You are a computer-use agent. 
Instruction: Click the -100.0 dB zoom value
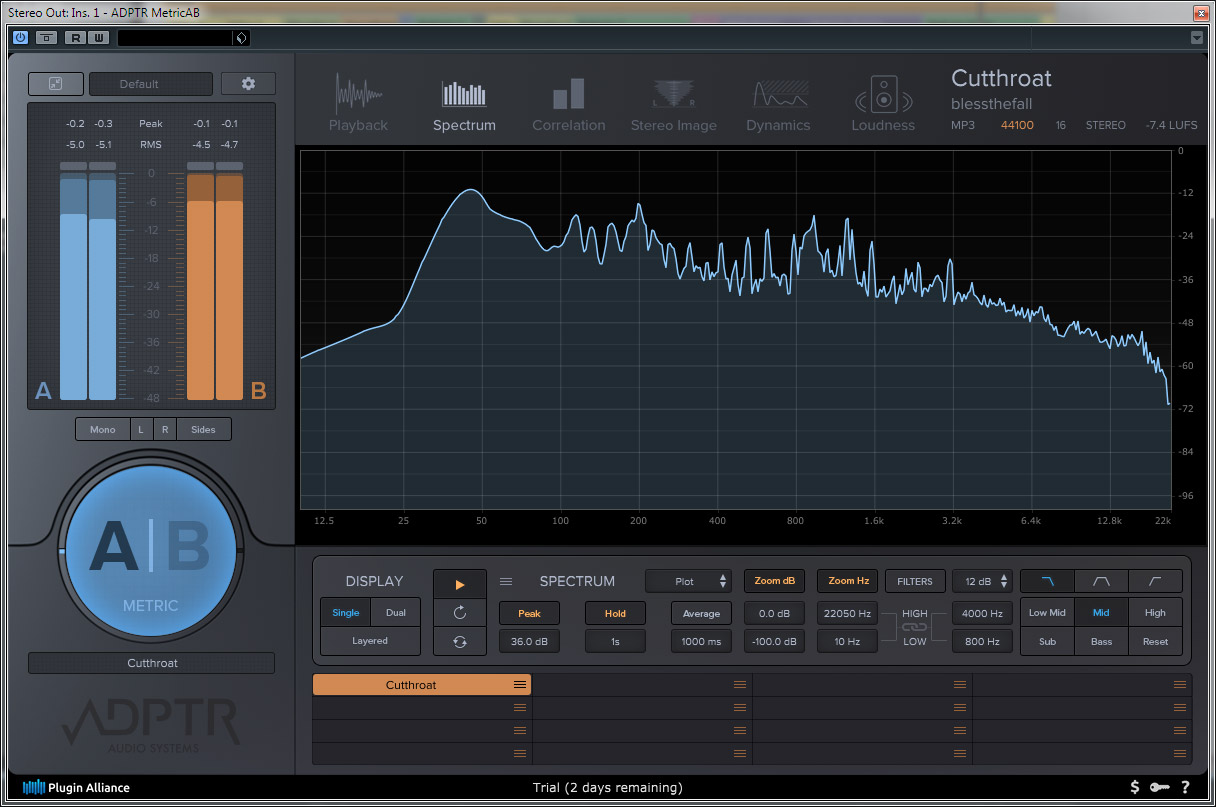pyautogui.click(x=775, y=641)
